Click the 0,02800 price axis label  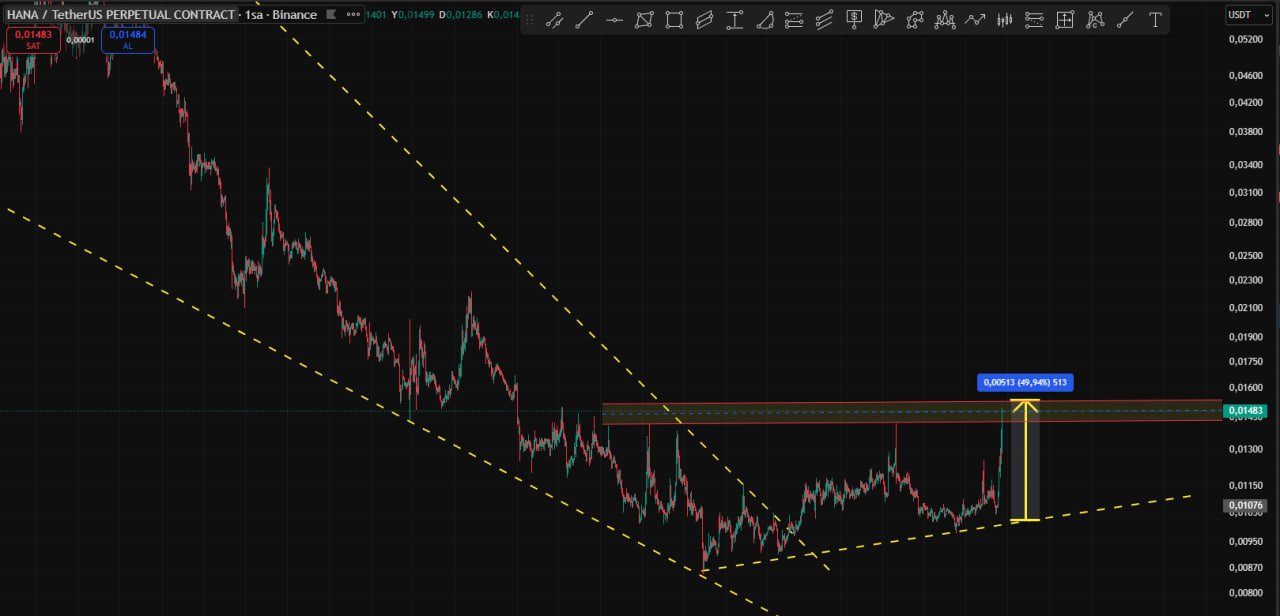click(x=1246, y=222)
